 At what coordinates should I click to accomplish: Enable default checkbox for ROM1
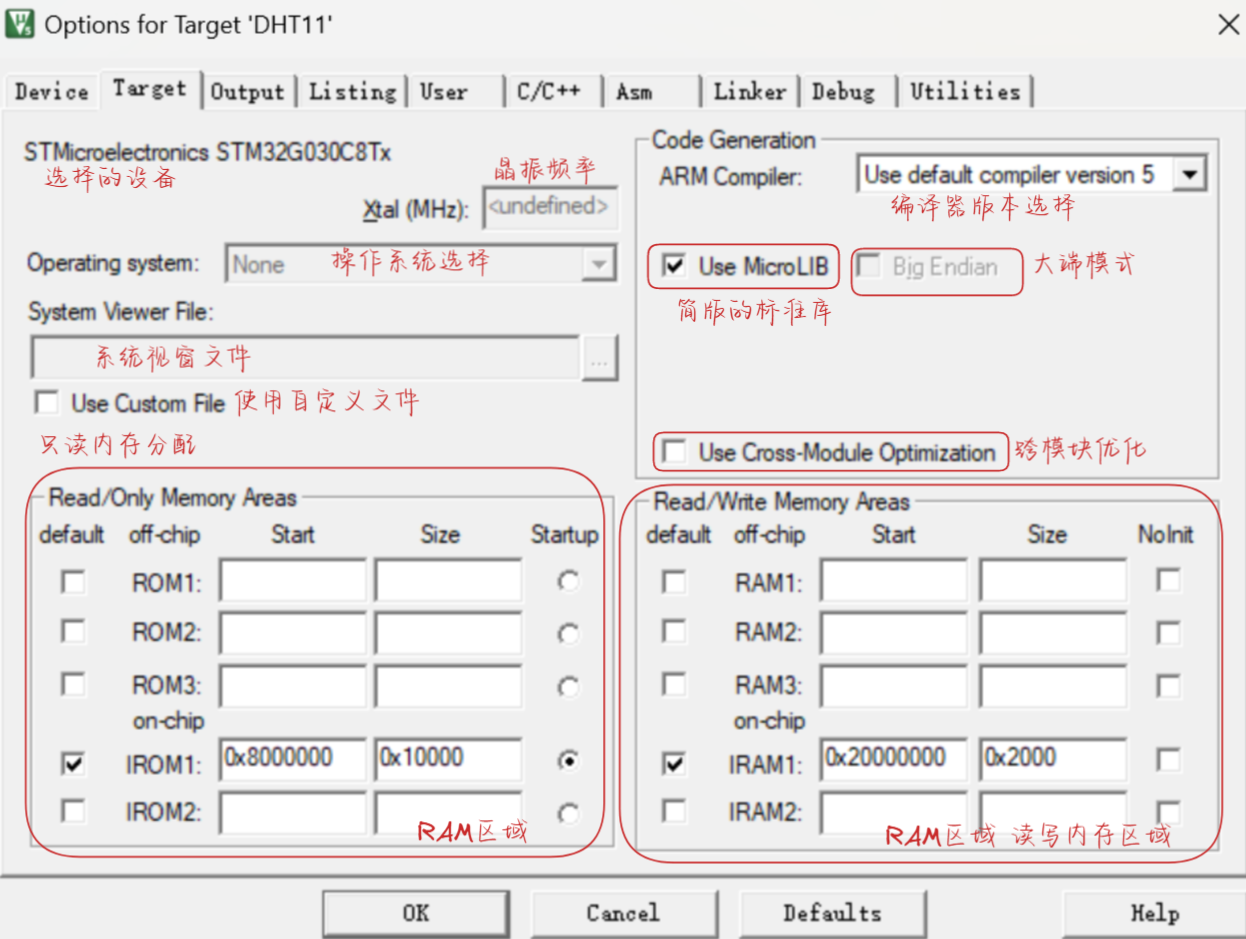click(x=72, y=581)
